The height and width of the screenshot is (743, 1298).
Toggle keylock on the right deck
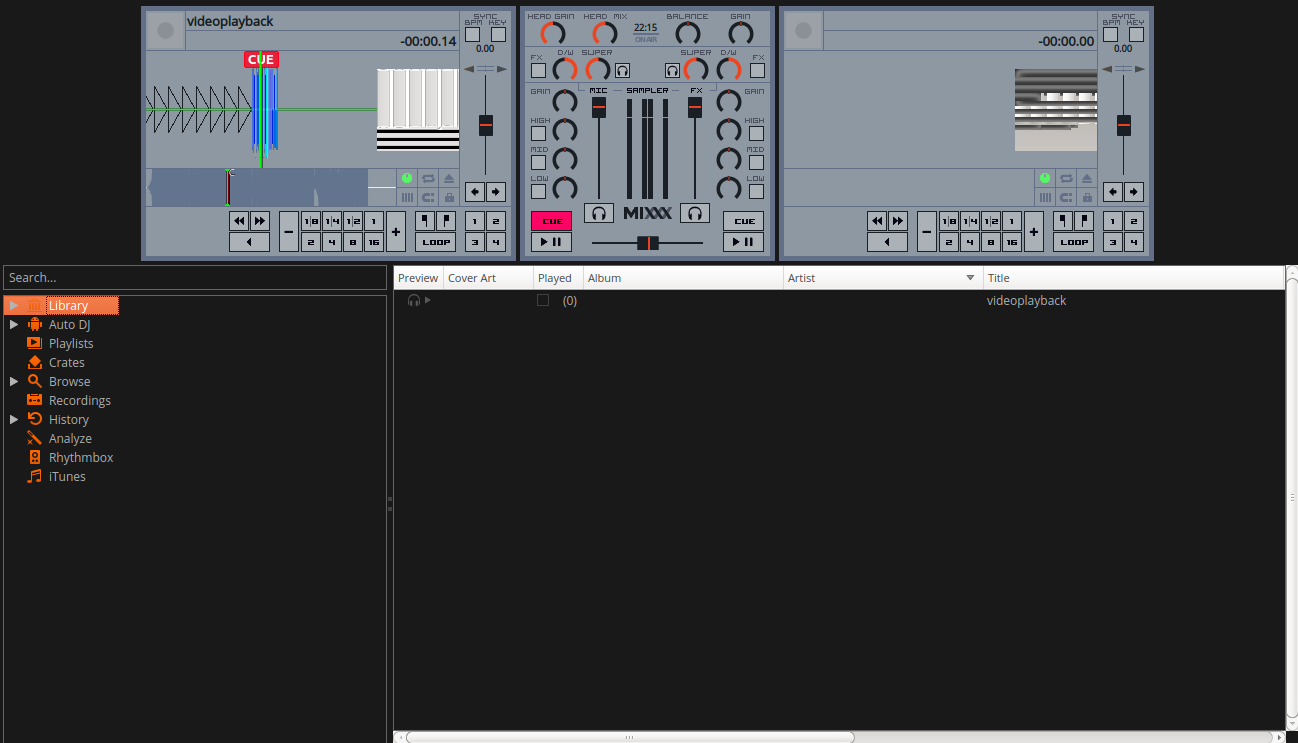1087,197
